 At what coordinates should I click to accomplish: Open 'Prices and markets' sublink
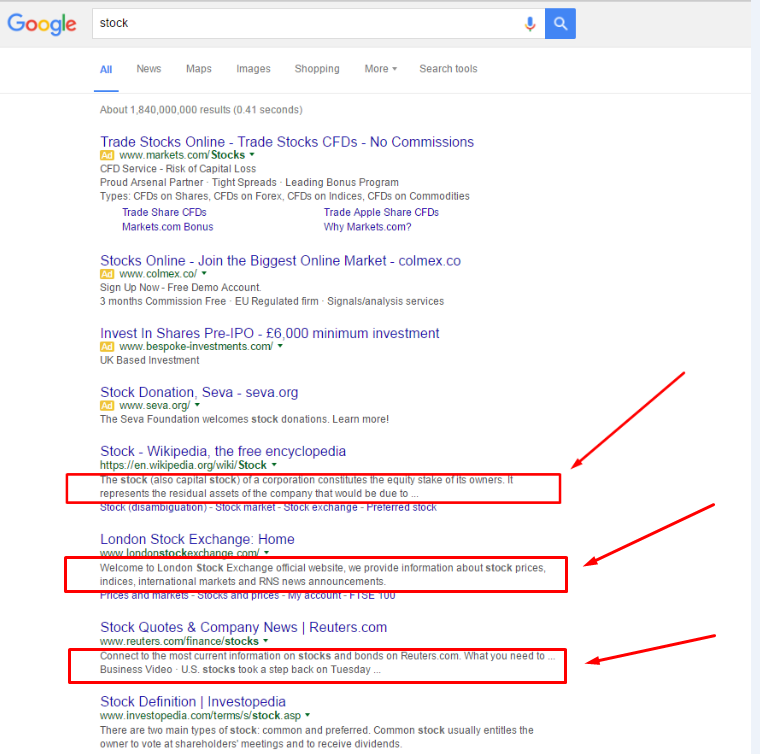pyautogui.click(x=144, y=596)
